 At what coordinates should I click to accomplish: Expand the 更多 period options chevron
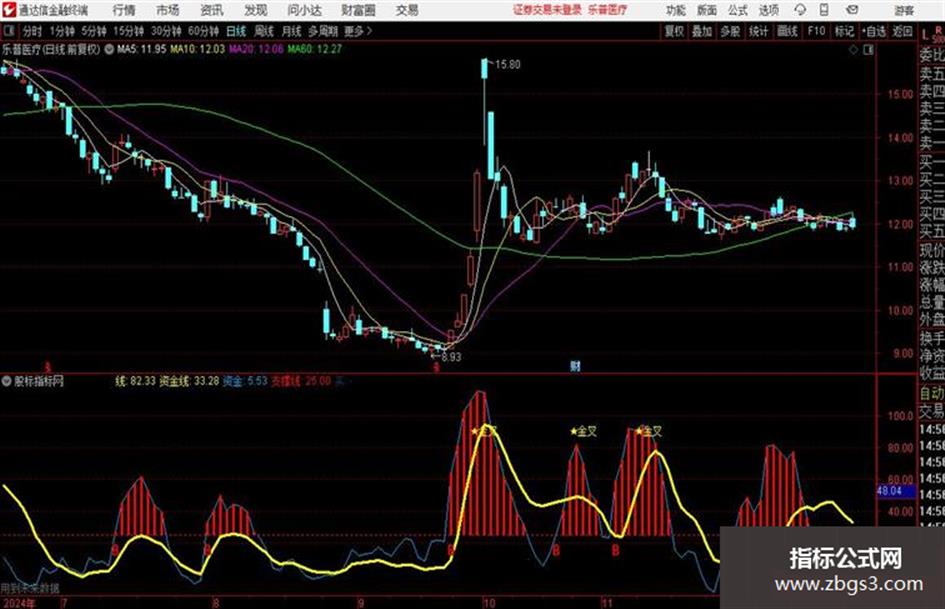(369, 31)
